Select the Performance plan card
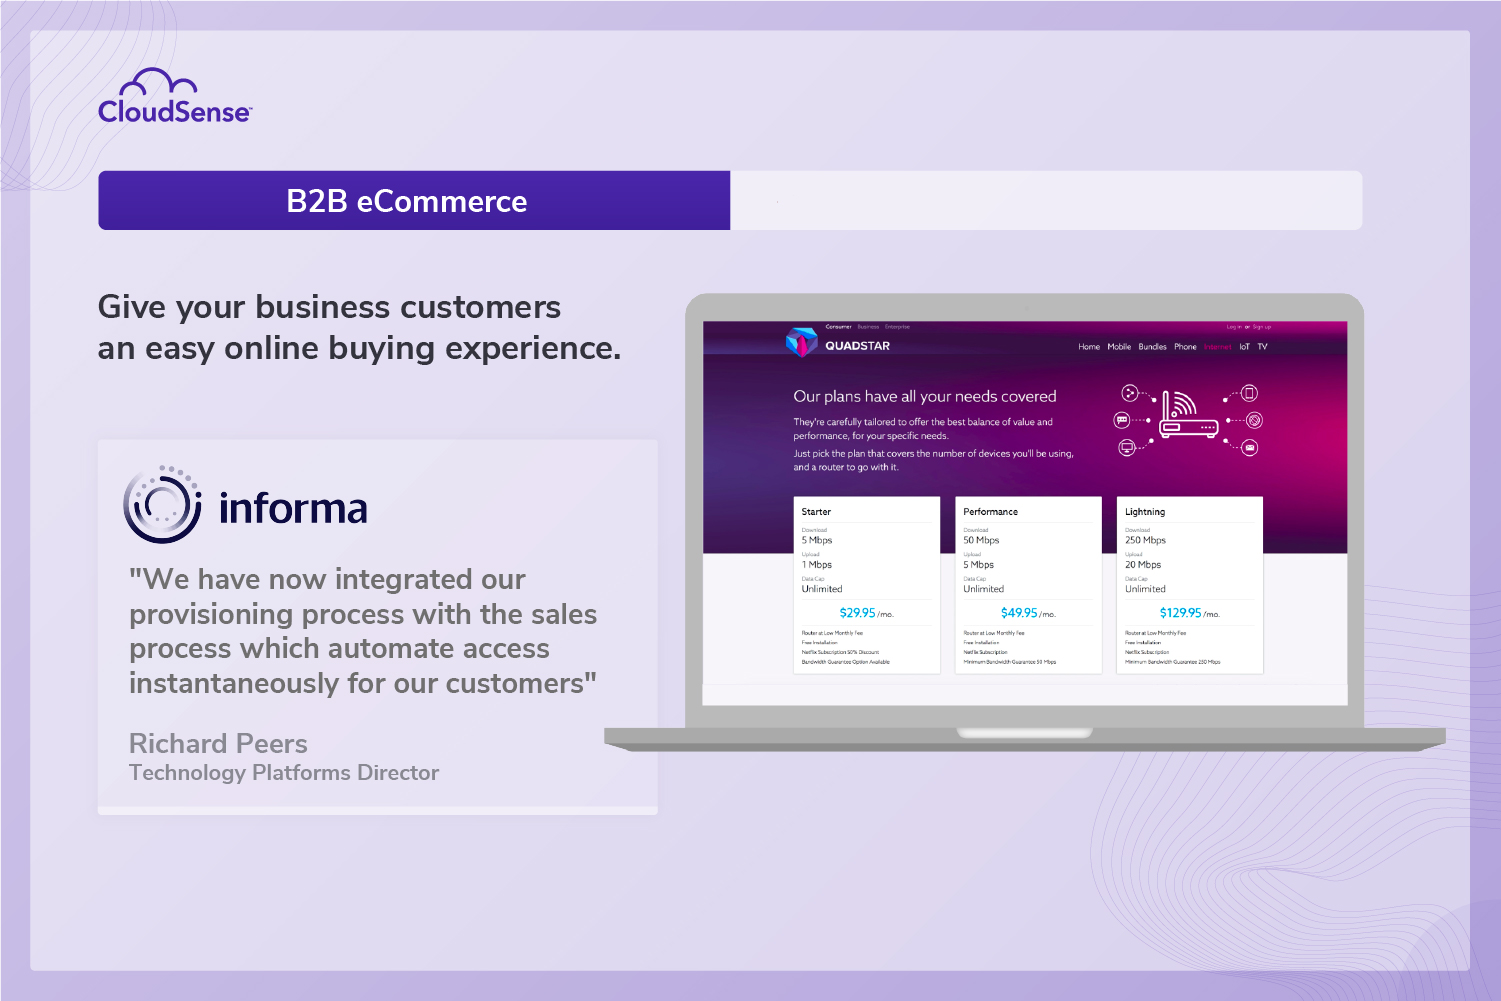1501x1001 pixels. point(1029,585)
